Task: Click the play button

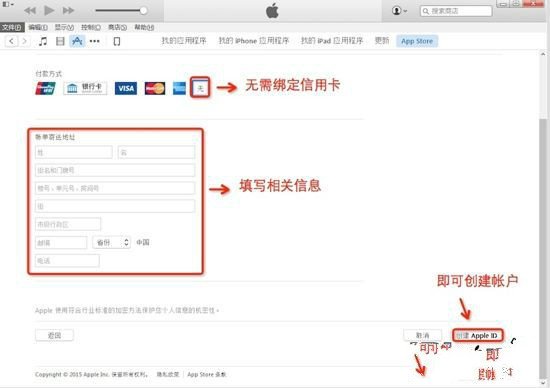Action: [49, 11]
